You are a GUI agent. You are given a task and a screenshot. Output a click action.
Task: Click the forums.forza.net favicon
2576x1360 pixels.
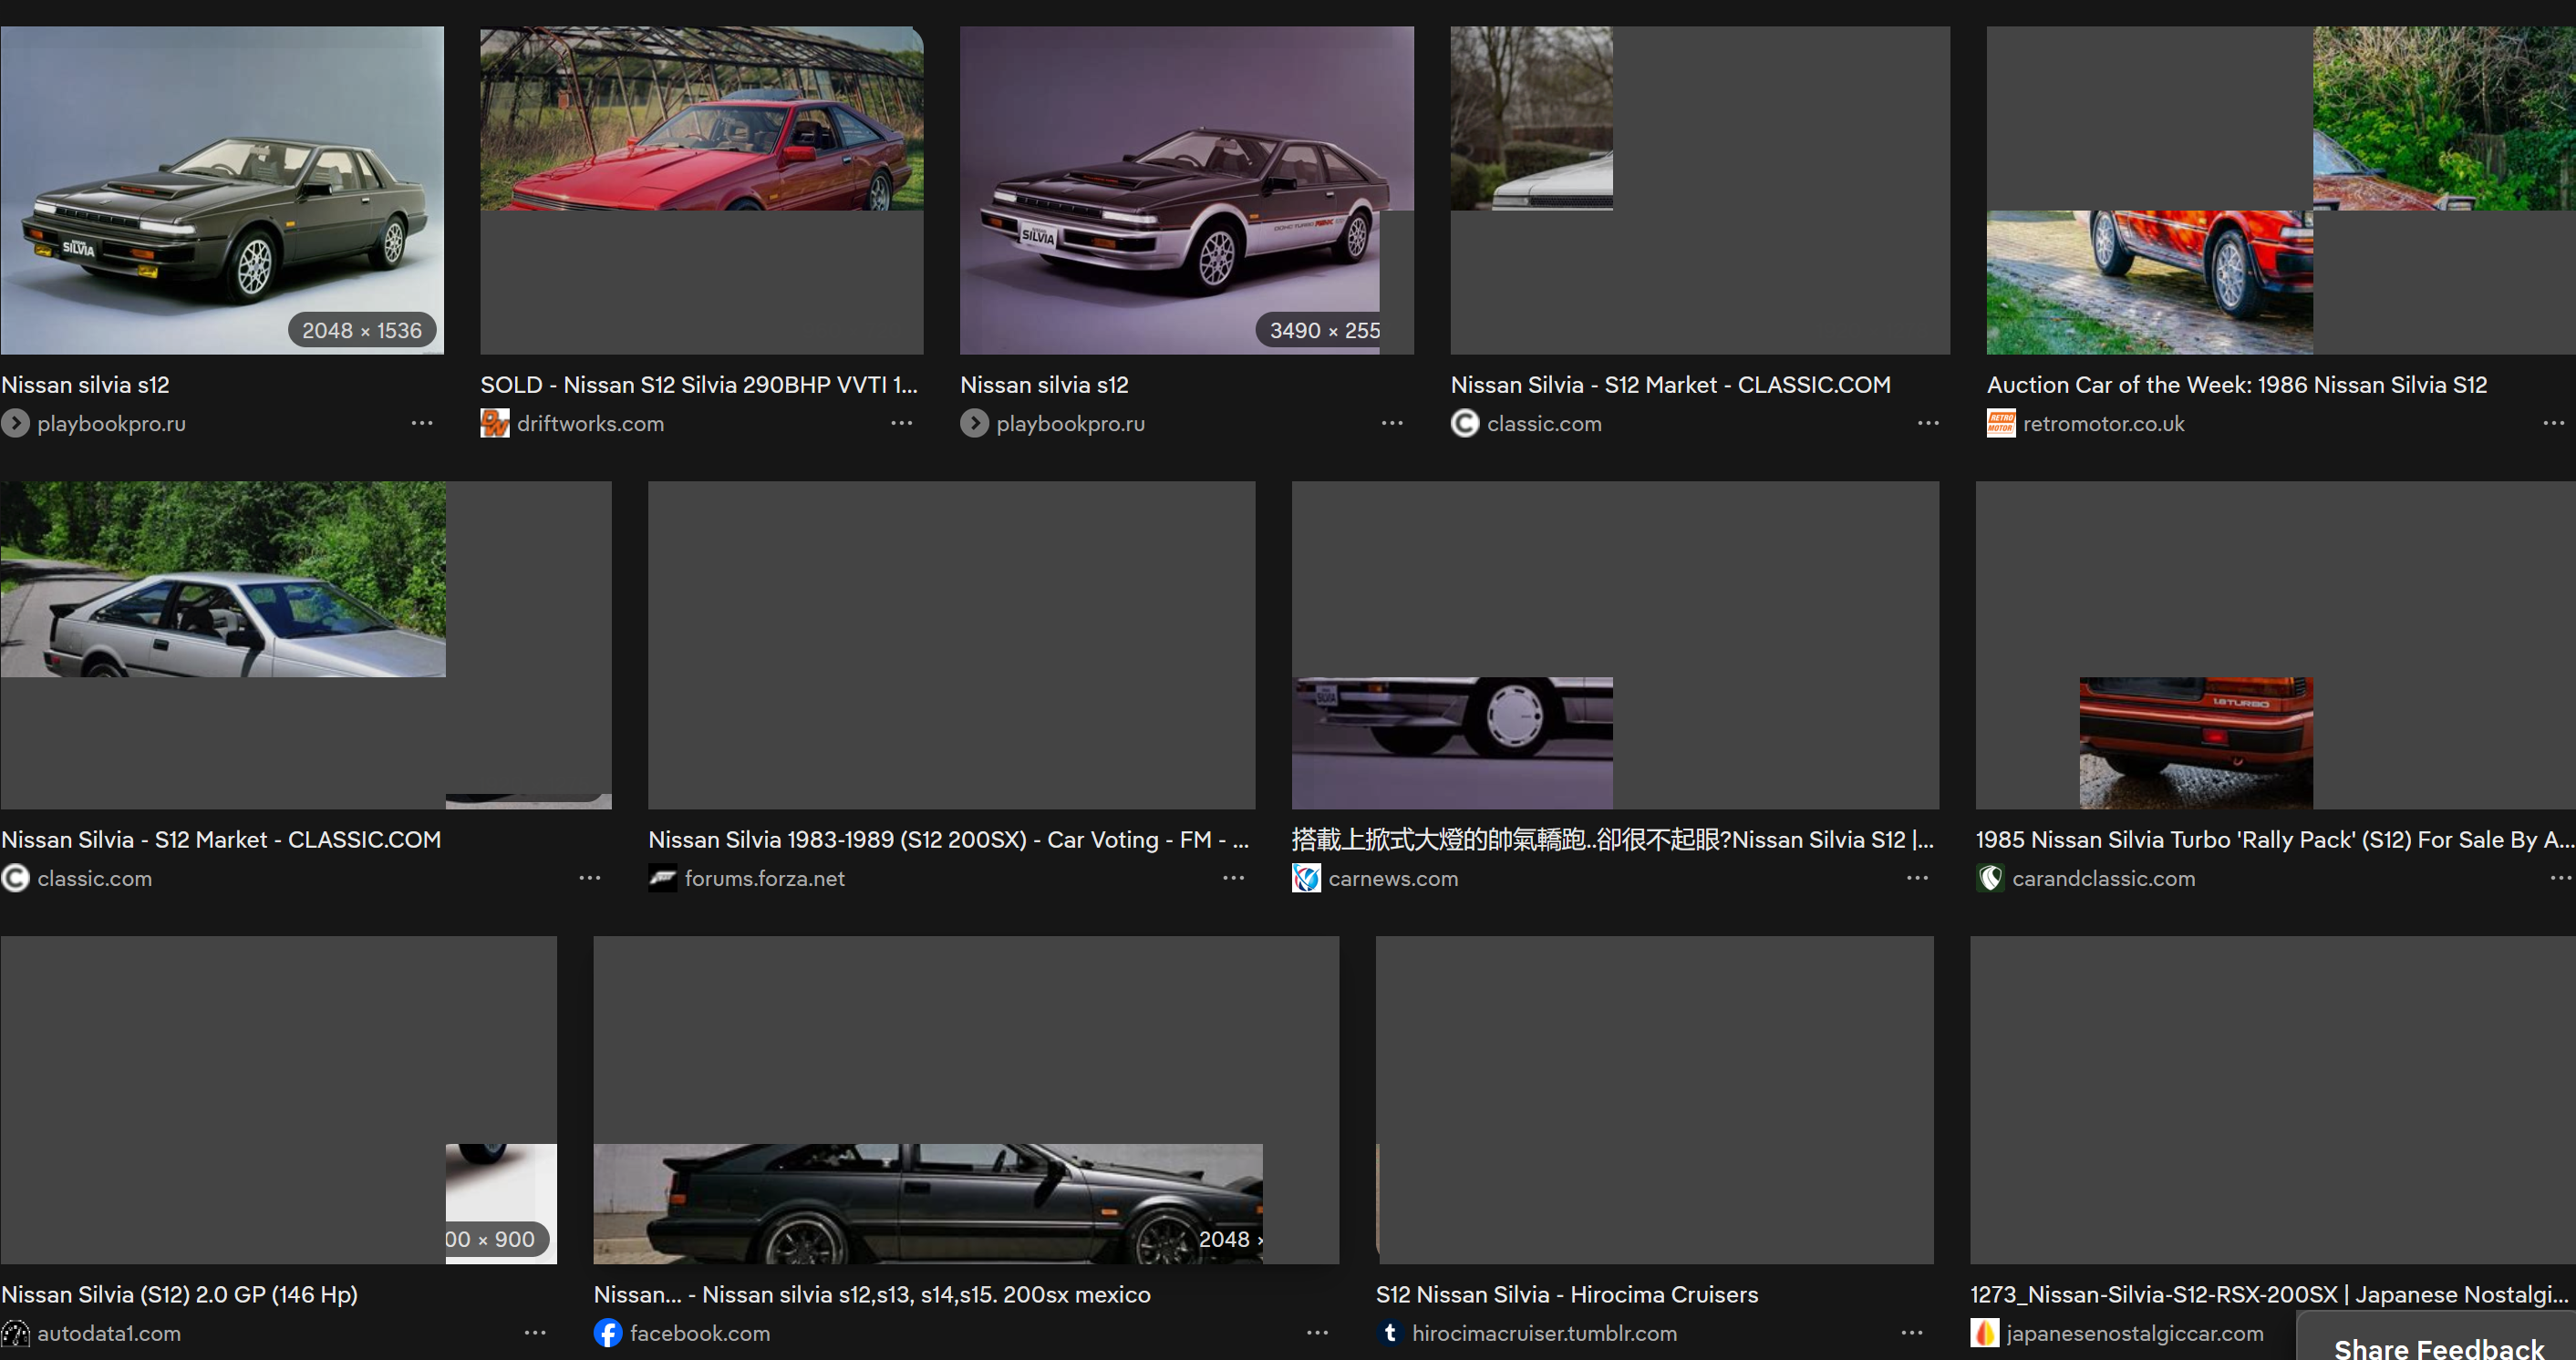(662, 878)
